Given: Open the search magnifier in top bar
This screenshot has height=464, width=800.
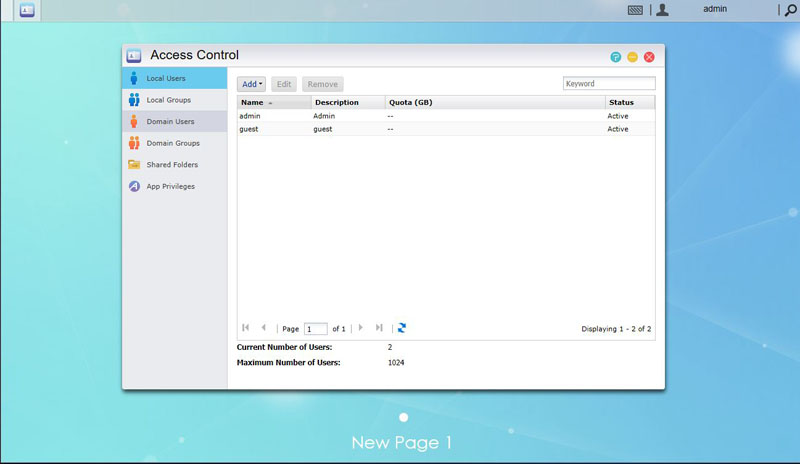Looking at the screenshot, I should 789,10.
